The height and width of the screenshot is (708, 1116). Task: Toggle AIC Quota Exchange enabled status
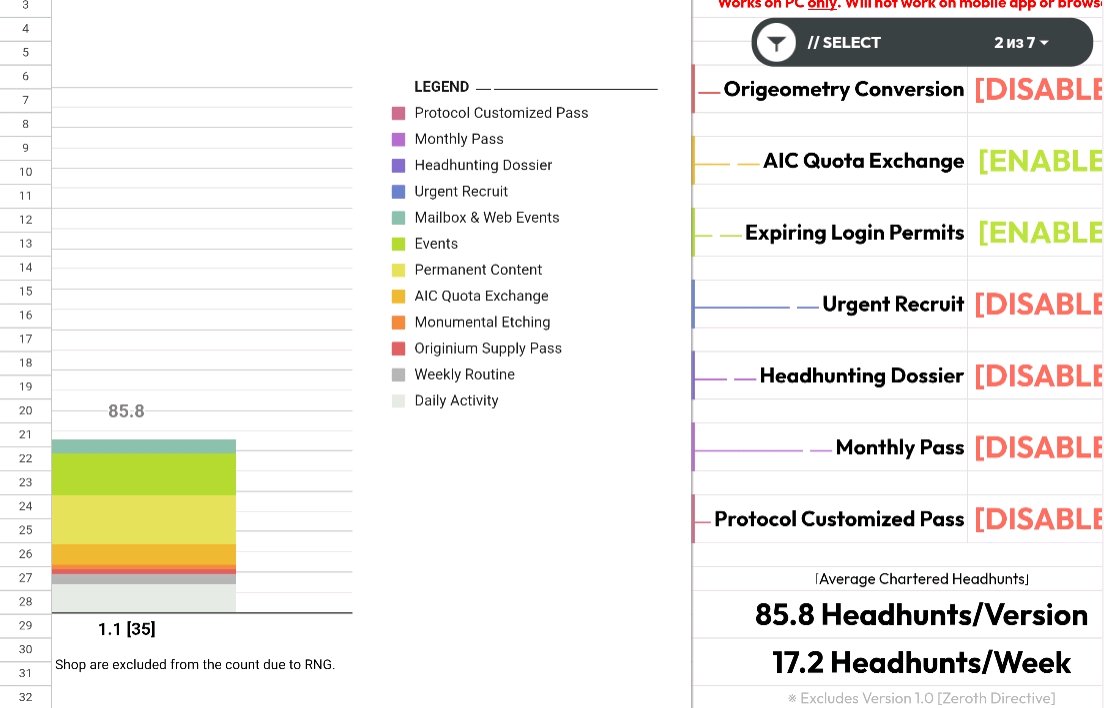[1040, 162]
